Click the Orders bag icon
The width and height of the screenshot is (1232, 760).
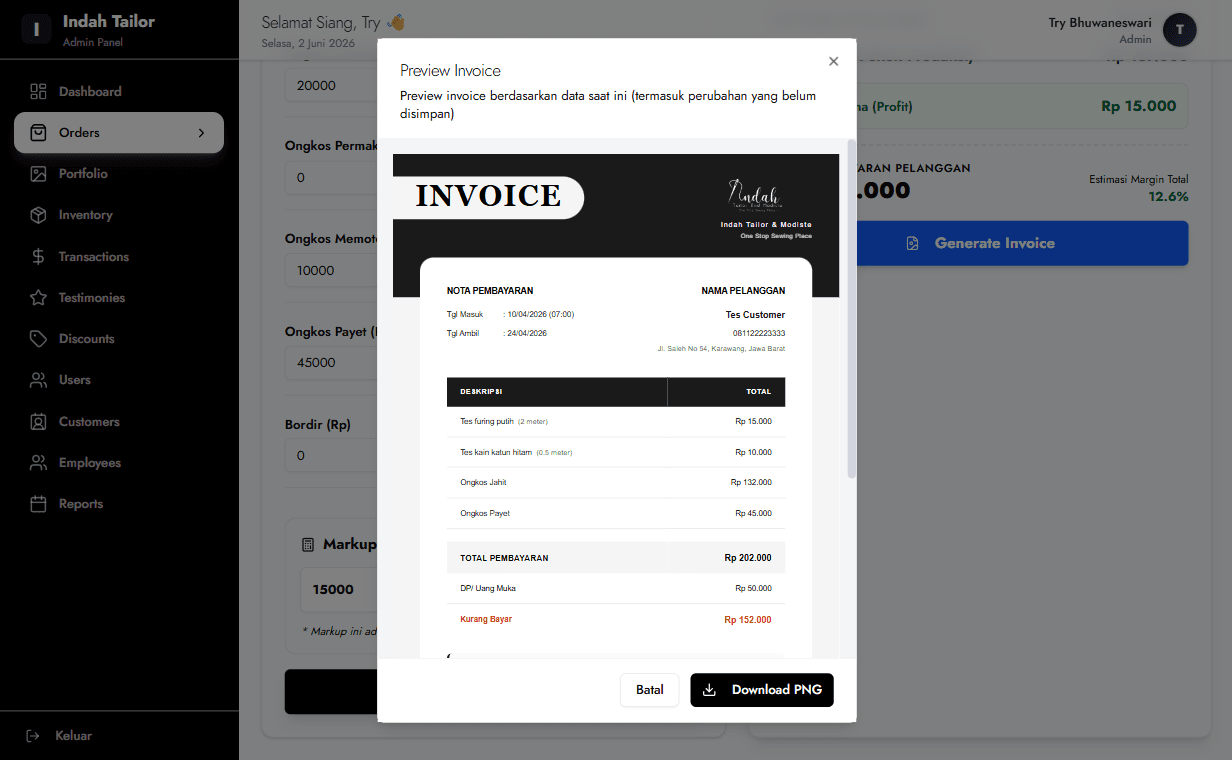click(x=38, y=132)
